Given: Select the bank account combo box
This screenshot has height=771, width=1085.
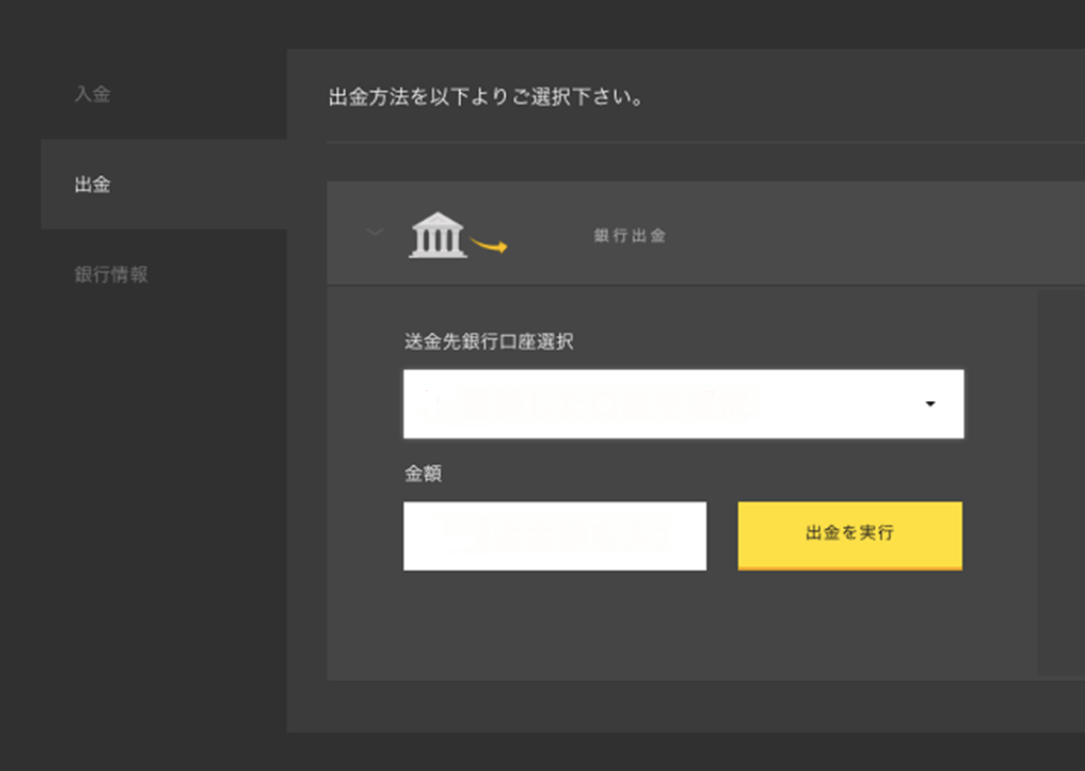Looking at the screenshot, I should (x=683, y=404).
